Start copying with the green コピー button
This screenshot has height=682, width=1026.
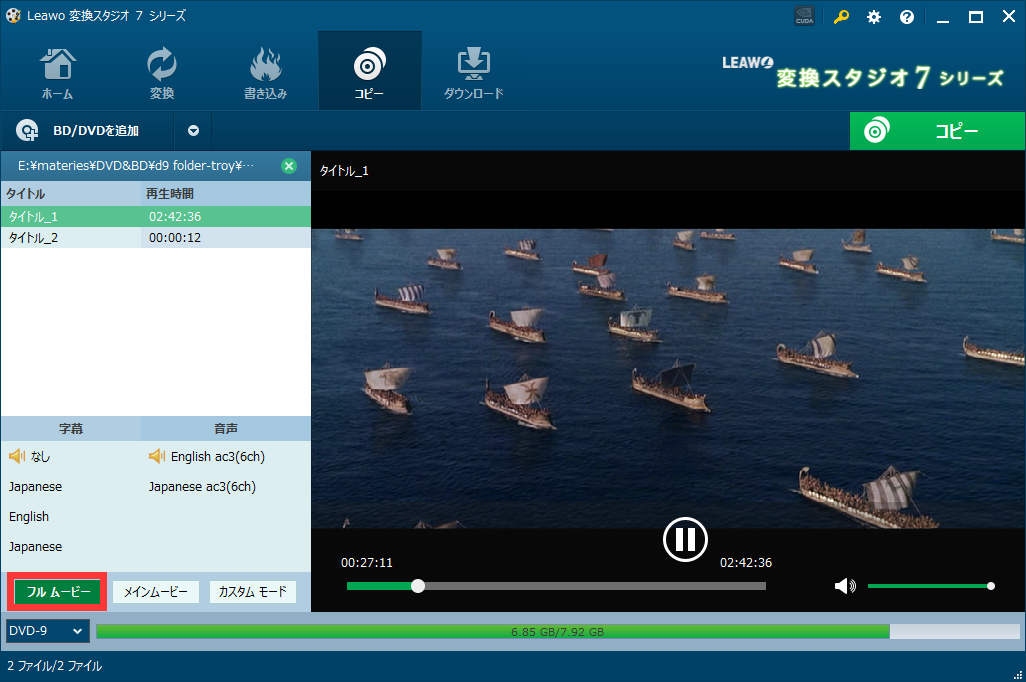tap(937, 131)
